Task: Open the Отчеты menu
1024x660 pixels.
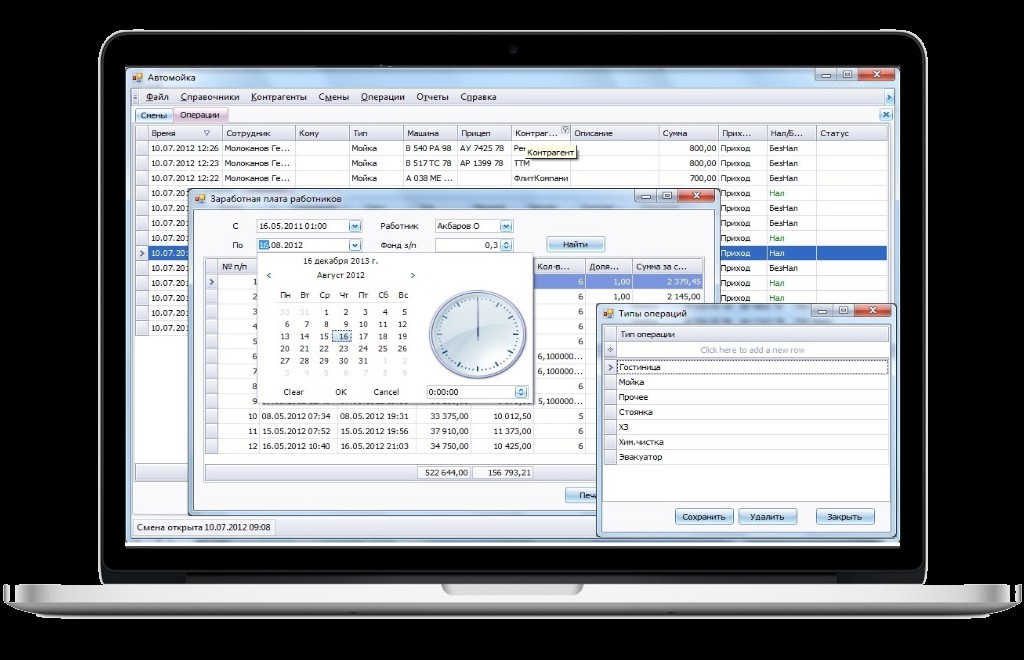Action: coord(432,97)
